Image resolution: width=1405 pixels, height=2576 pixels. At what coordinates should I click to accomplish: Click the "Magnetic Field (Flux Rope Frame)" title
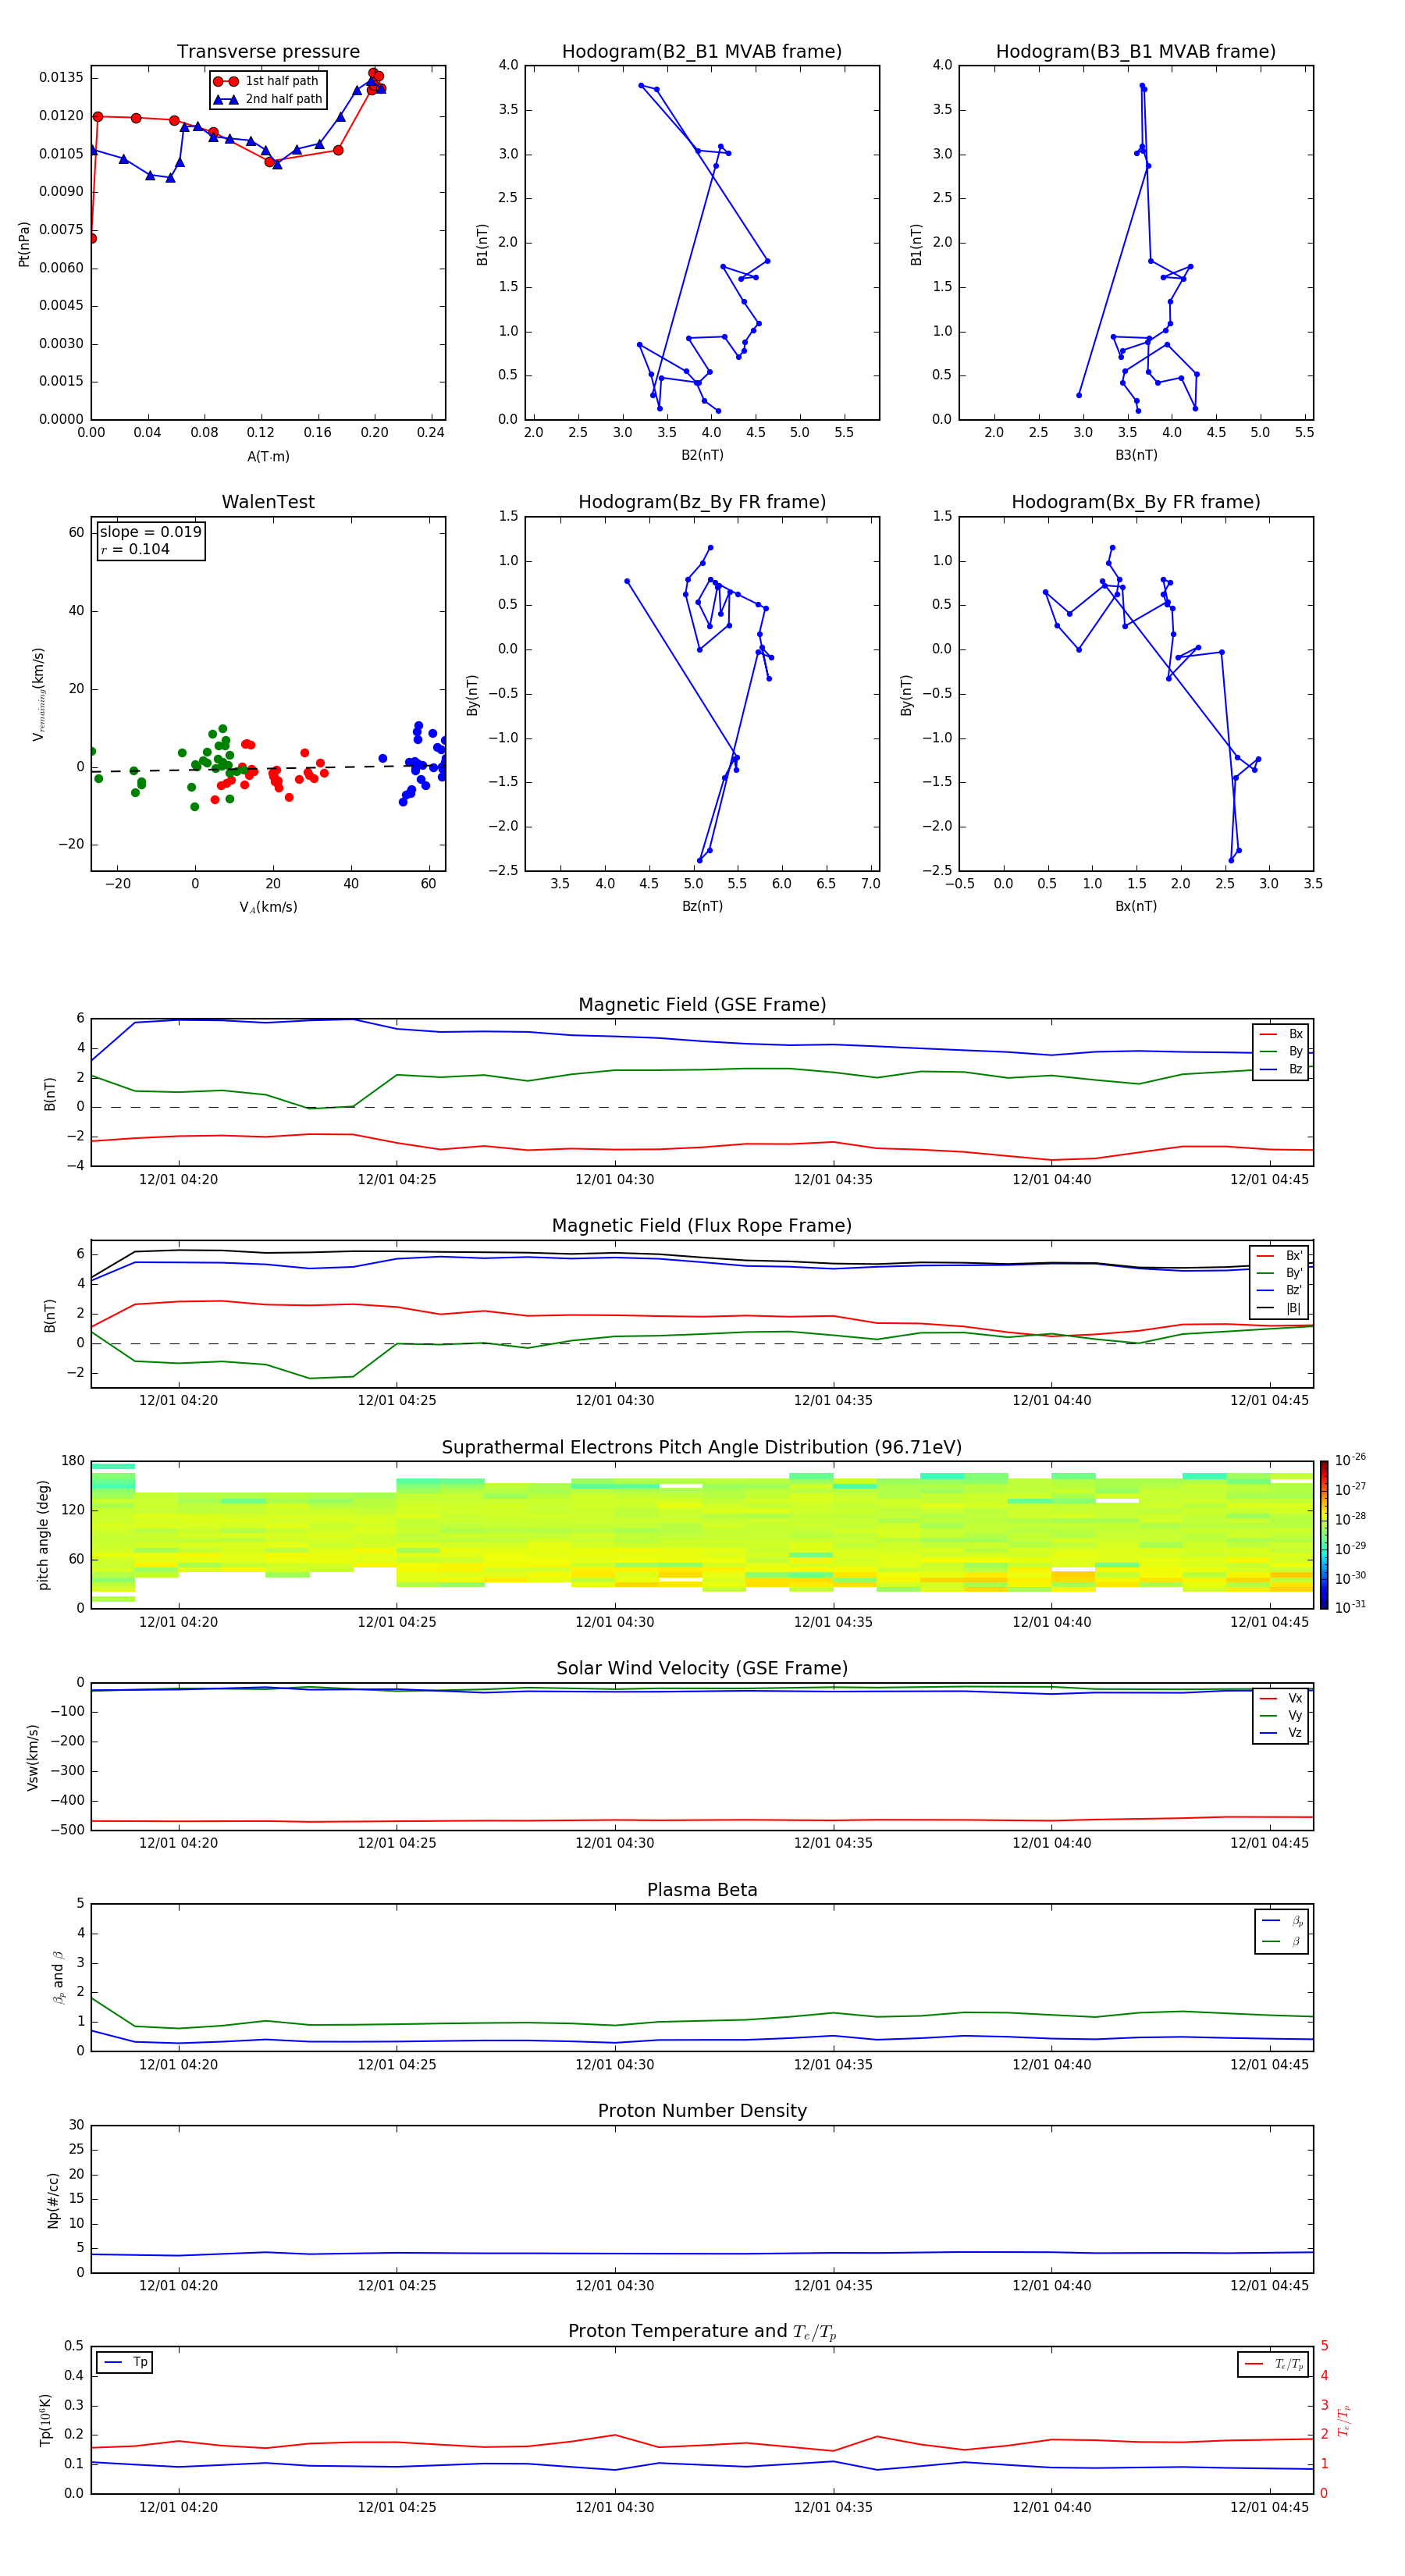point(702,1226)
